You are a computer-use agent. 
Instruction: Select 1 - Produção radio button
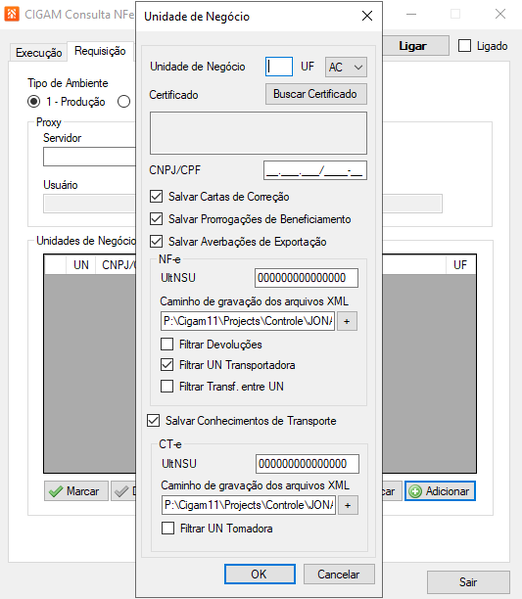tap(34, 102)
